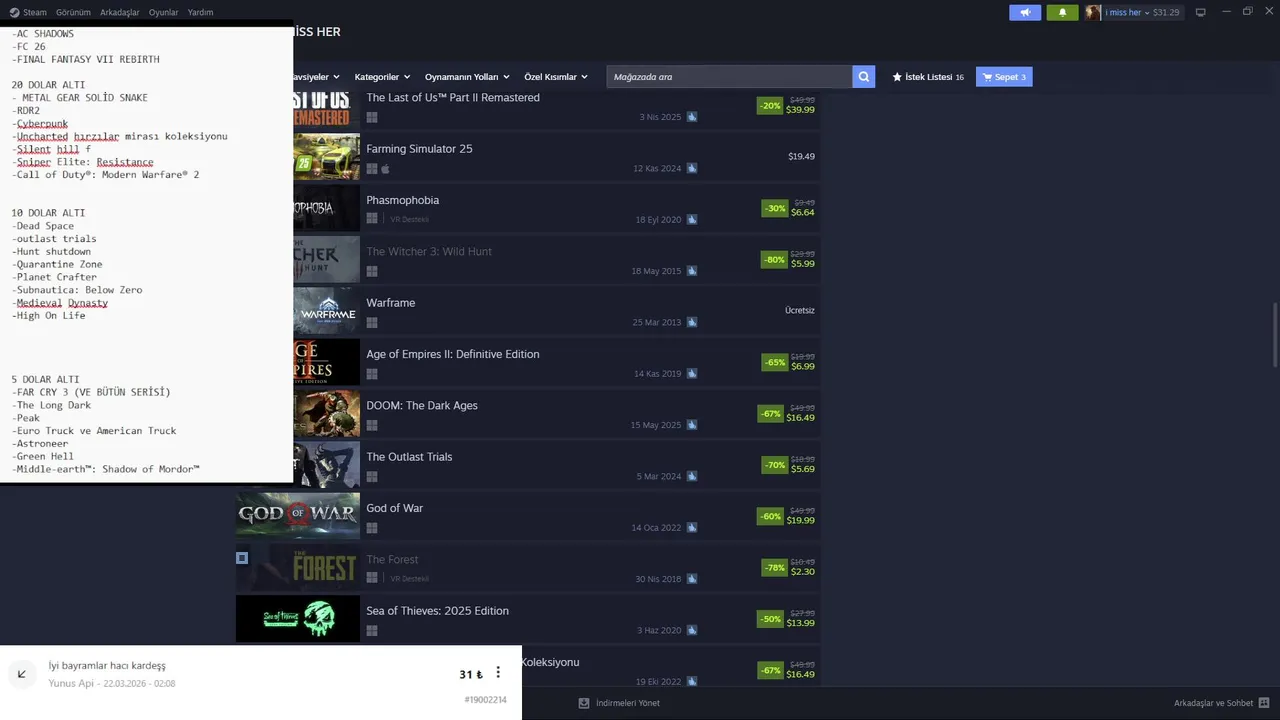The height and width of the screenshot is (720, 1280).
Task: Open the i miss her account dropdown
Action: pyautogui.click(x=1132, y=12)
